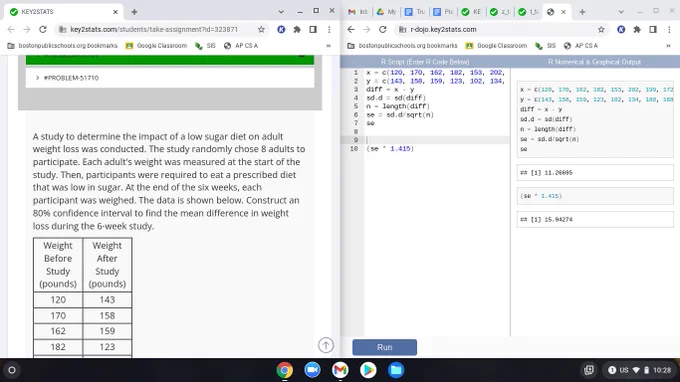Open side panel icon in left window
This screenshot has width=680, height=382.
[x=313, y=29]
